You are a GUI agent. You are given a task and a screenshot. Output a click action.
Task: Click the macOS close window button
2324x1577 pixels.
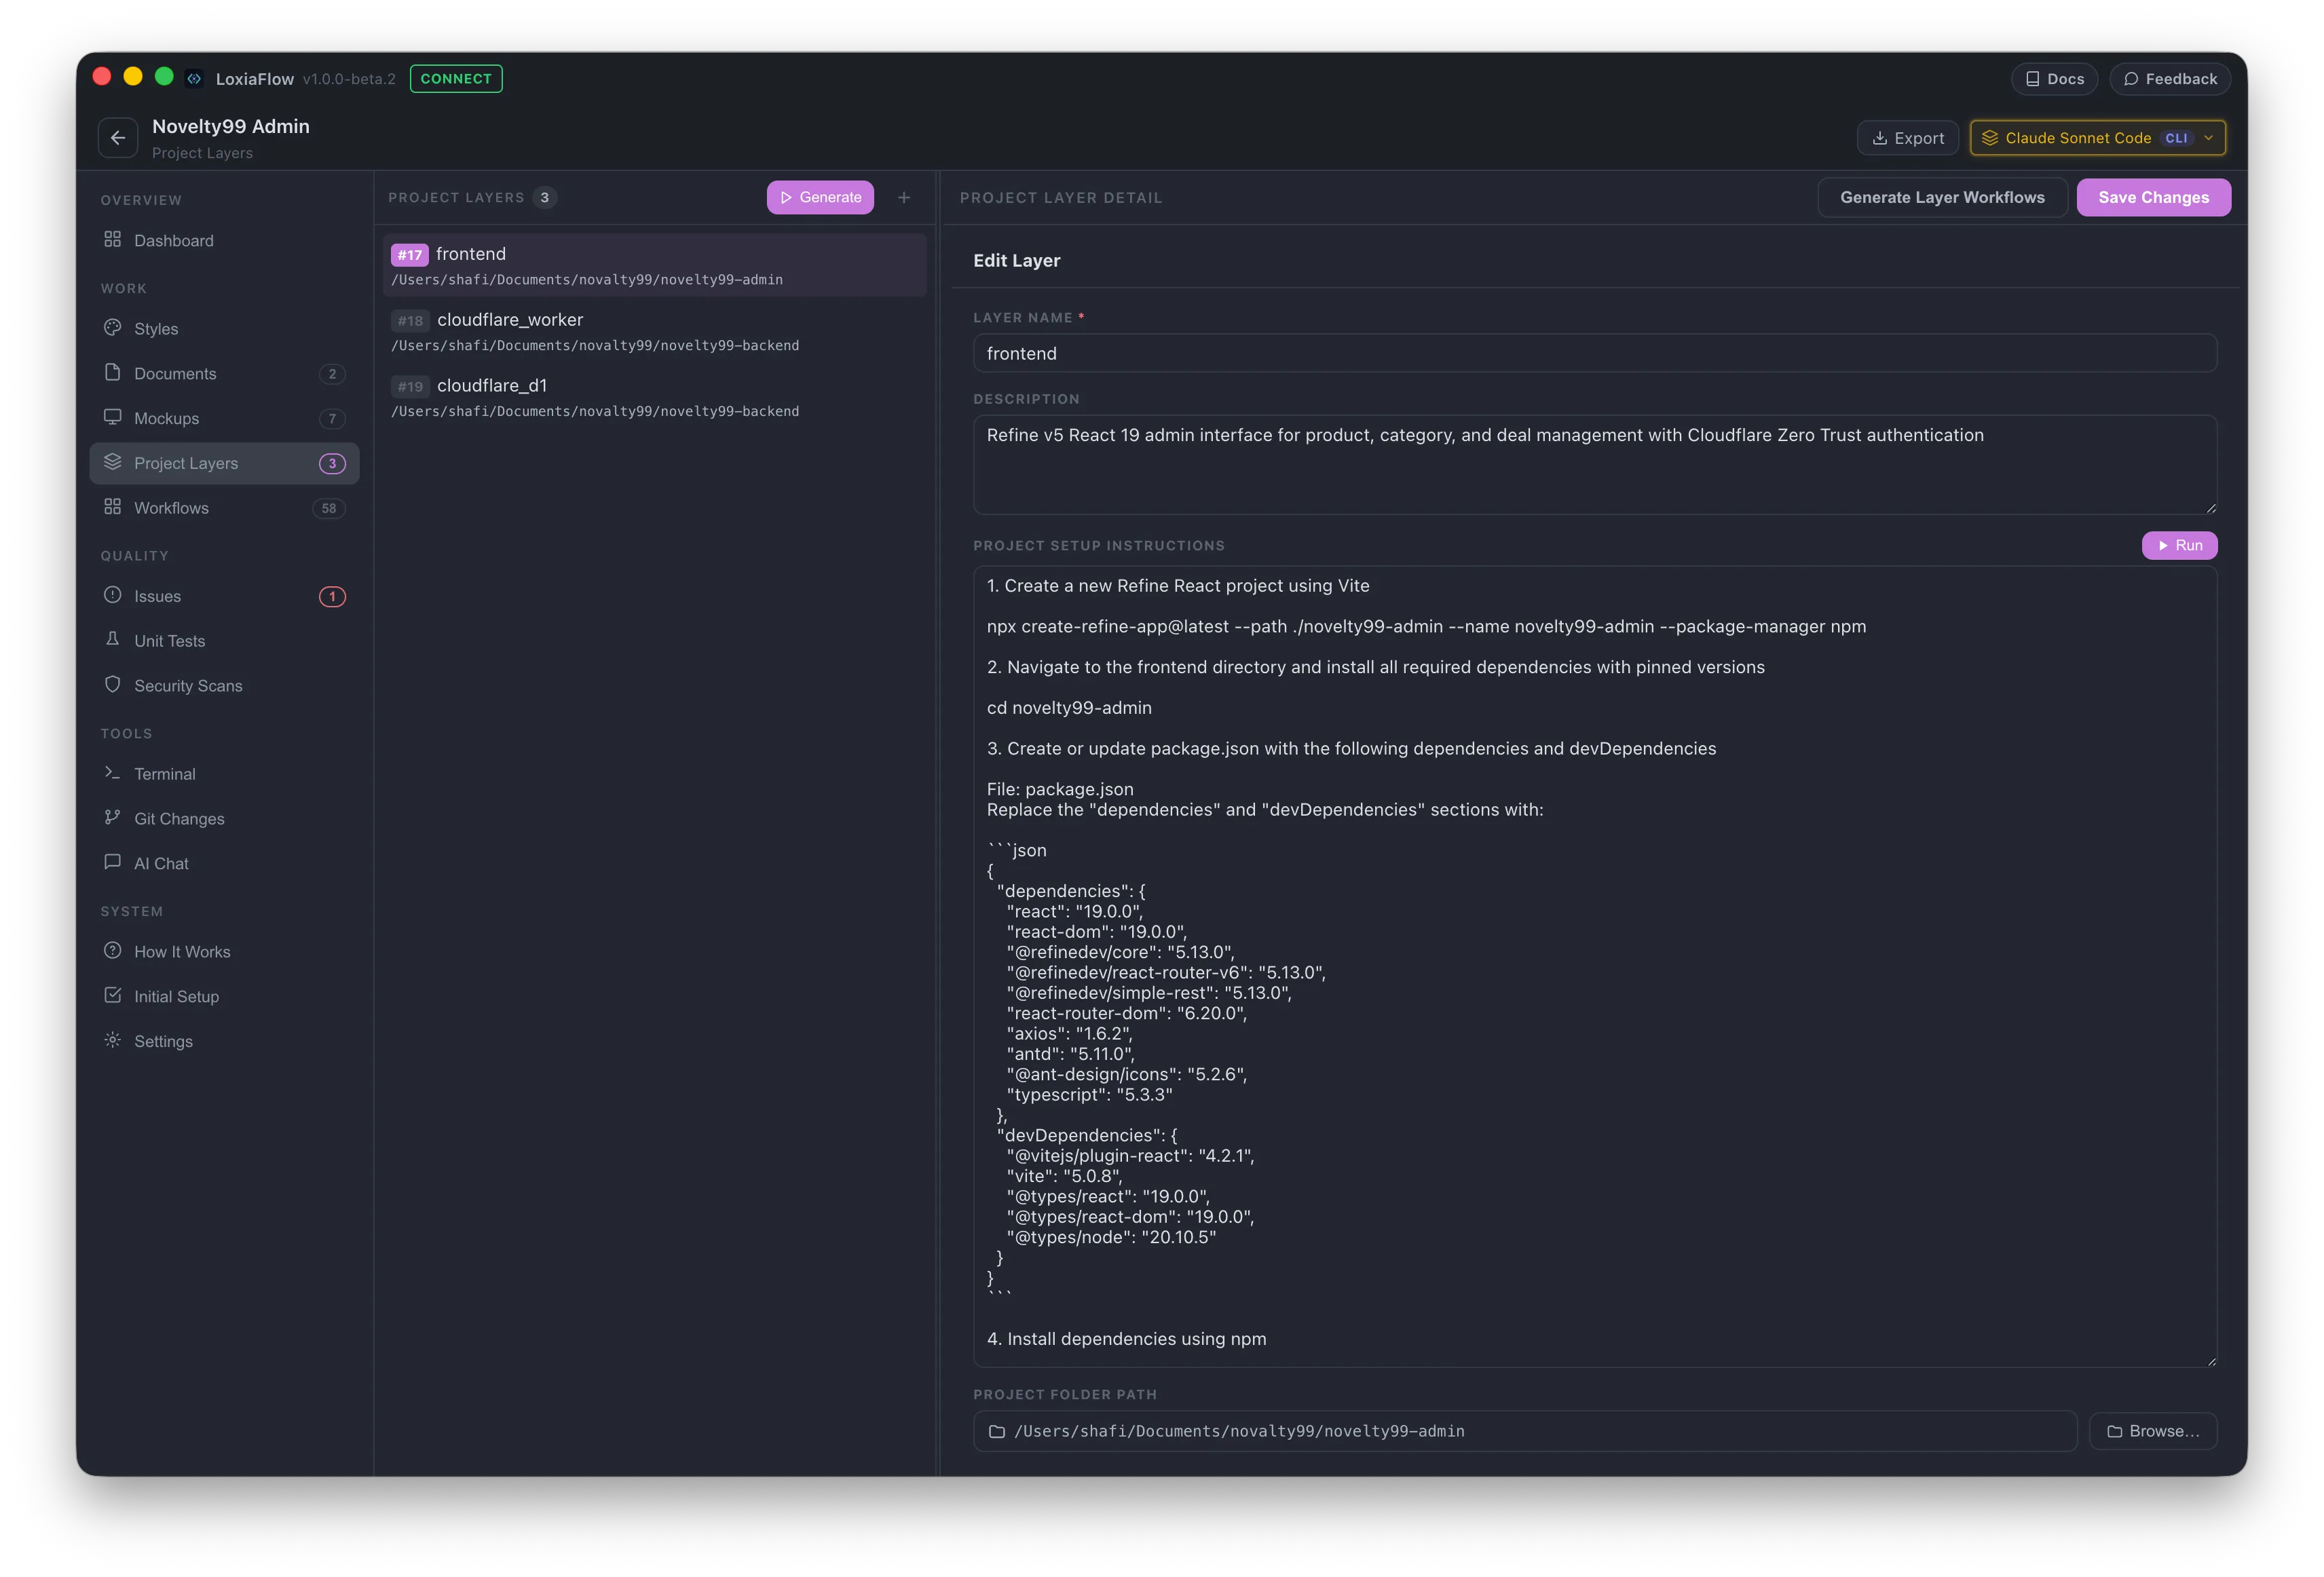pos(102,77)
